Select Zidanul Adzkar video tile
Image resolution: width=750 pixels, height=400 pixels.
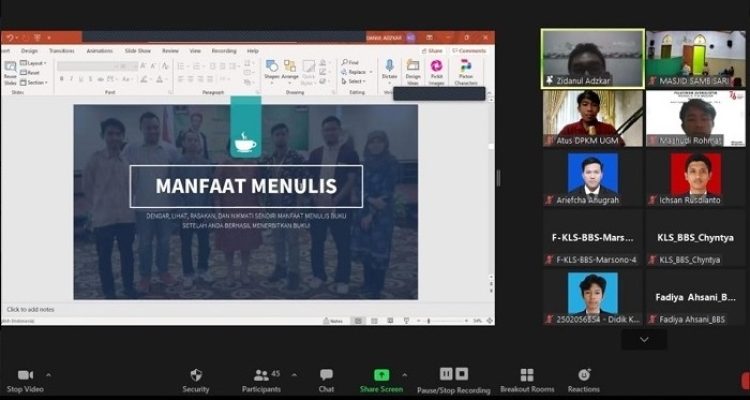pos(593,59)
